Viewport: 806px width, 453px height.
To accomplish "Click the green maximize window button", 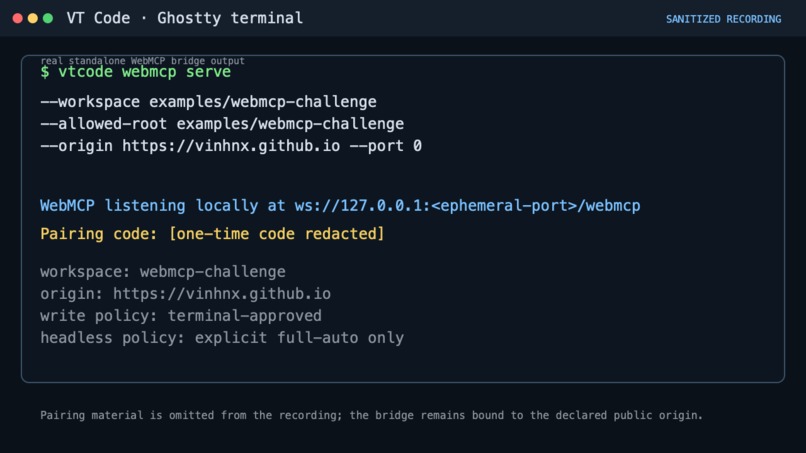I will (x=48, y=19).
